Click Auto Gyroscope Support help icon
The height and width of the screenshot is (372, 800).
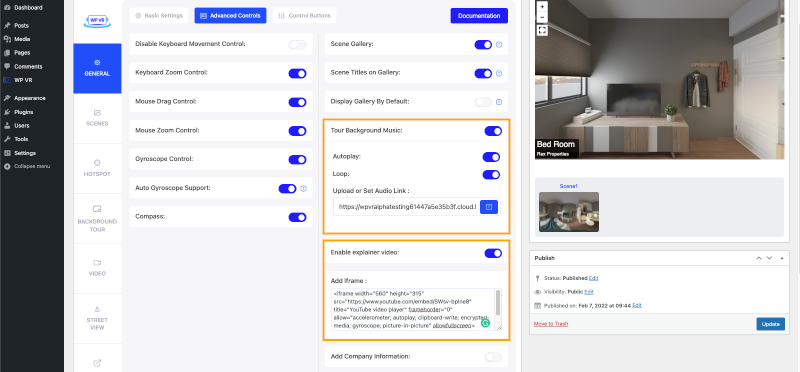(304, 188)
